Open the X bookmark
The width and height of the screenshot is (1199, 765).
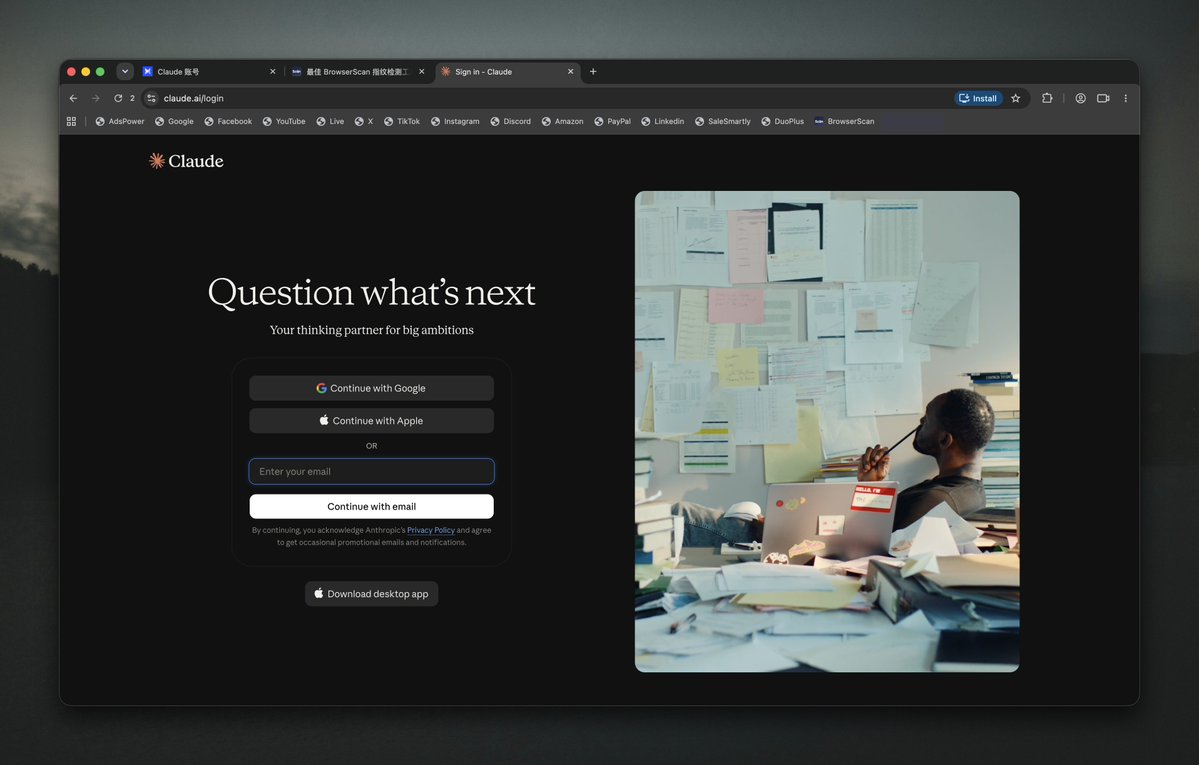[364, 121]
